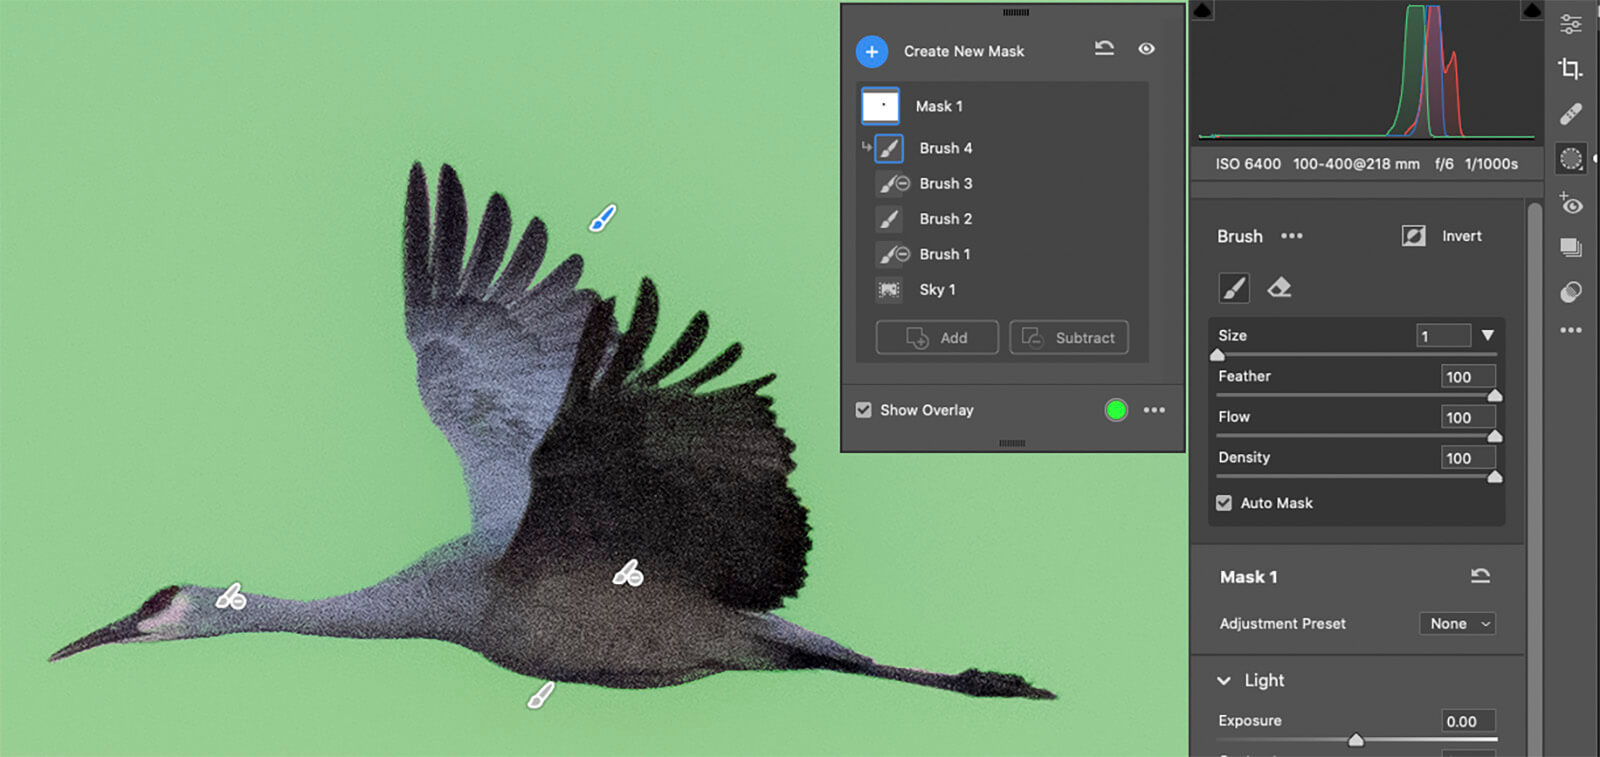Open the Red Eye removal tool

[1570, 203]
